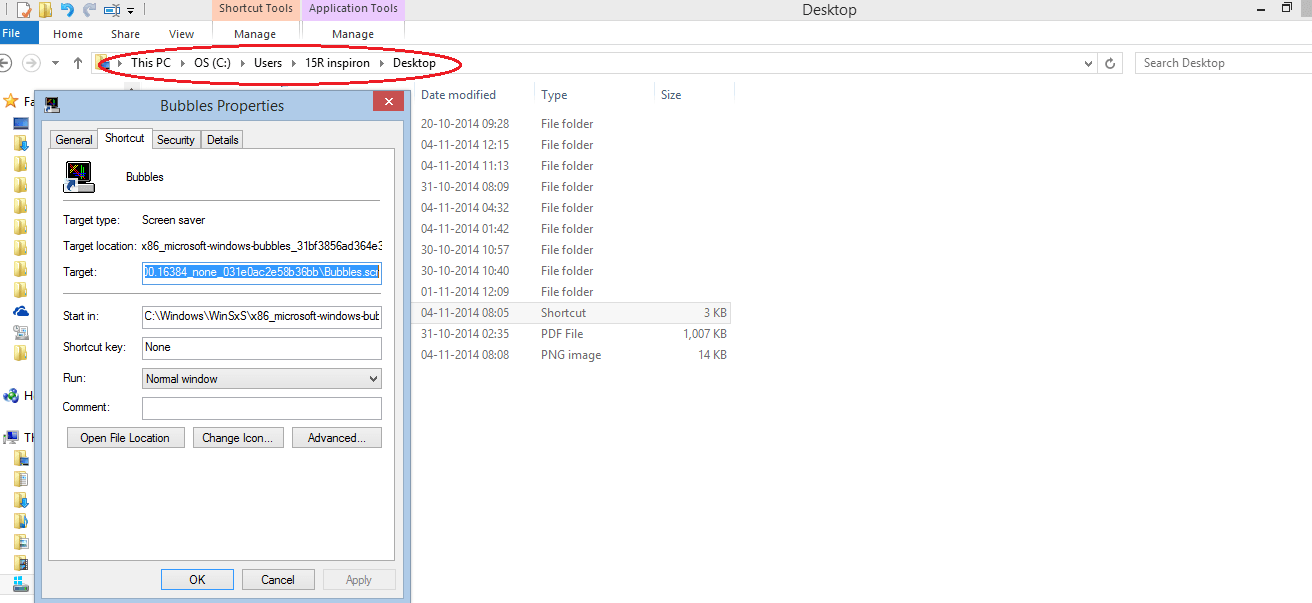Click Users in the address breadcrumb

pos(268,63)
